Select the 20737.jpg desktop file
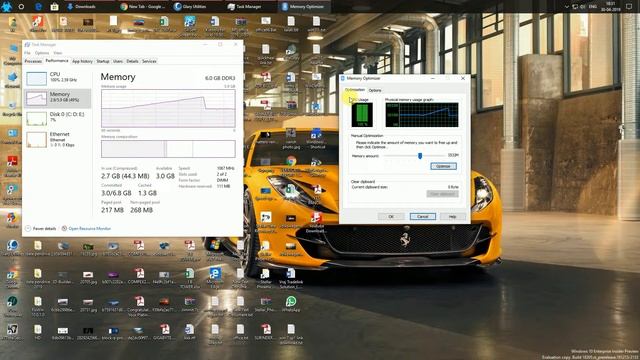Screen dimensions: 640x360 (88, 304)
